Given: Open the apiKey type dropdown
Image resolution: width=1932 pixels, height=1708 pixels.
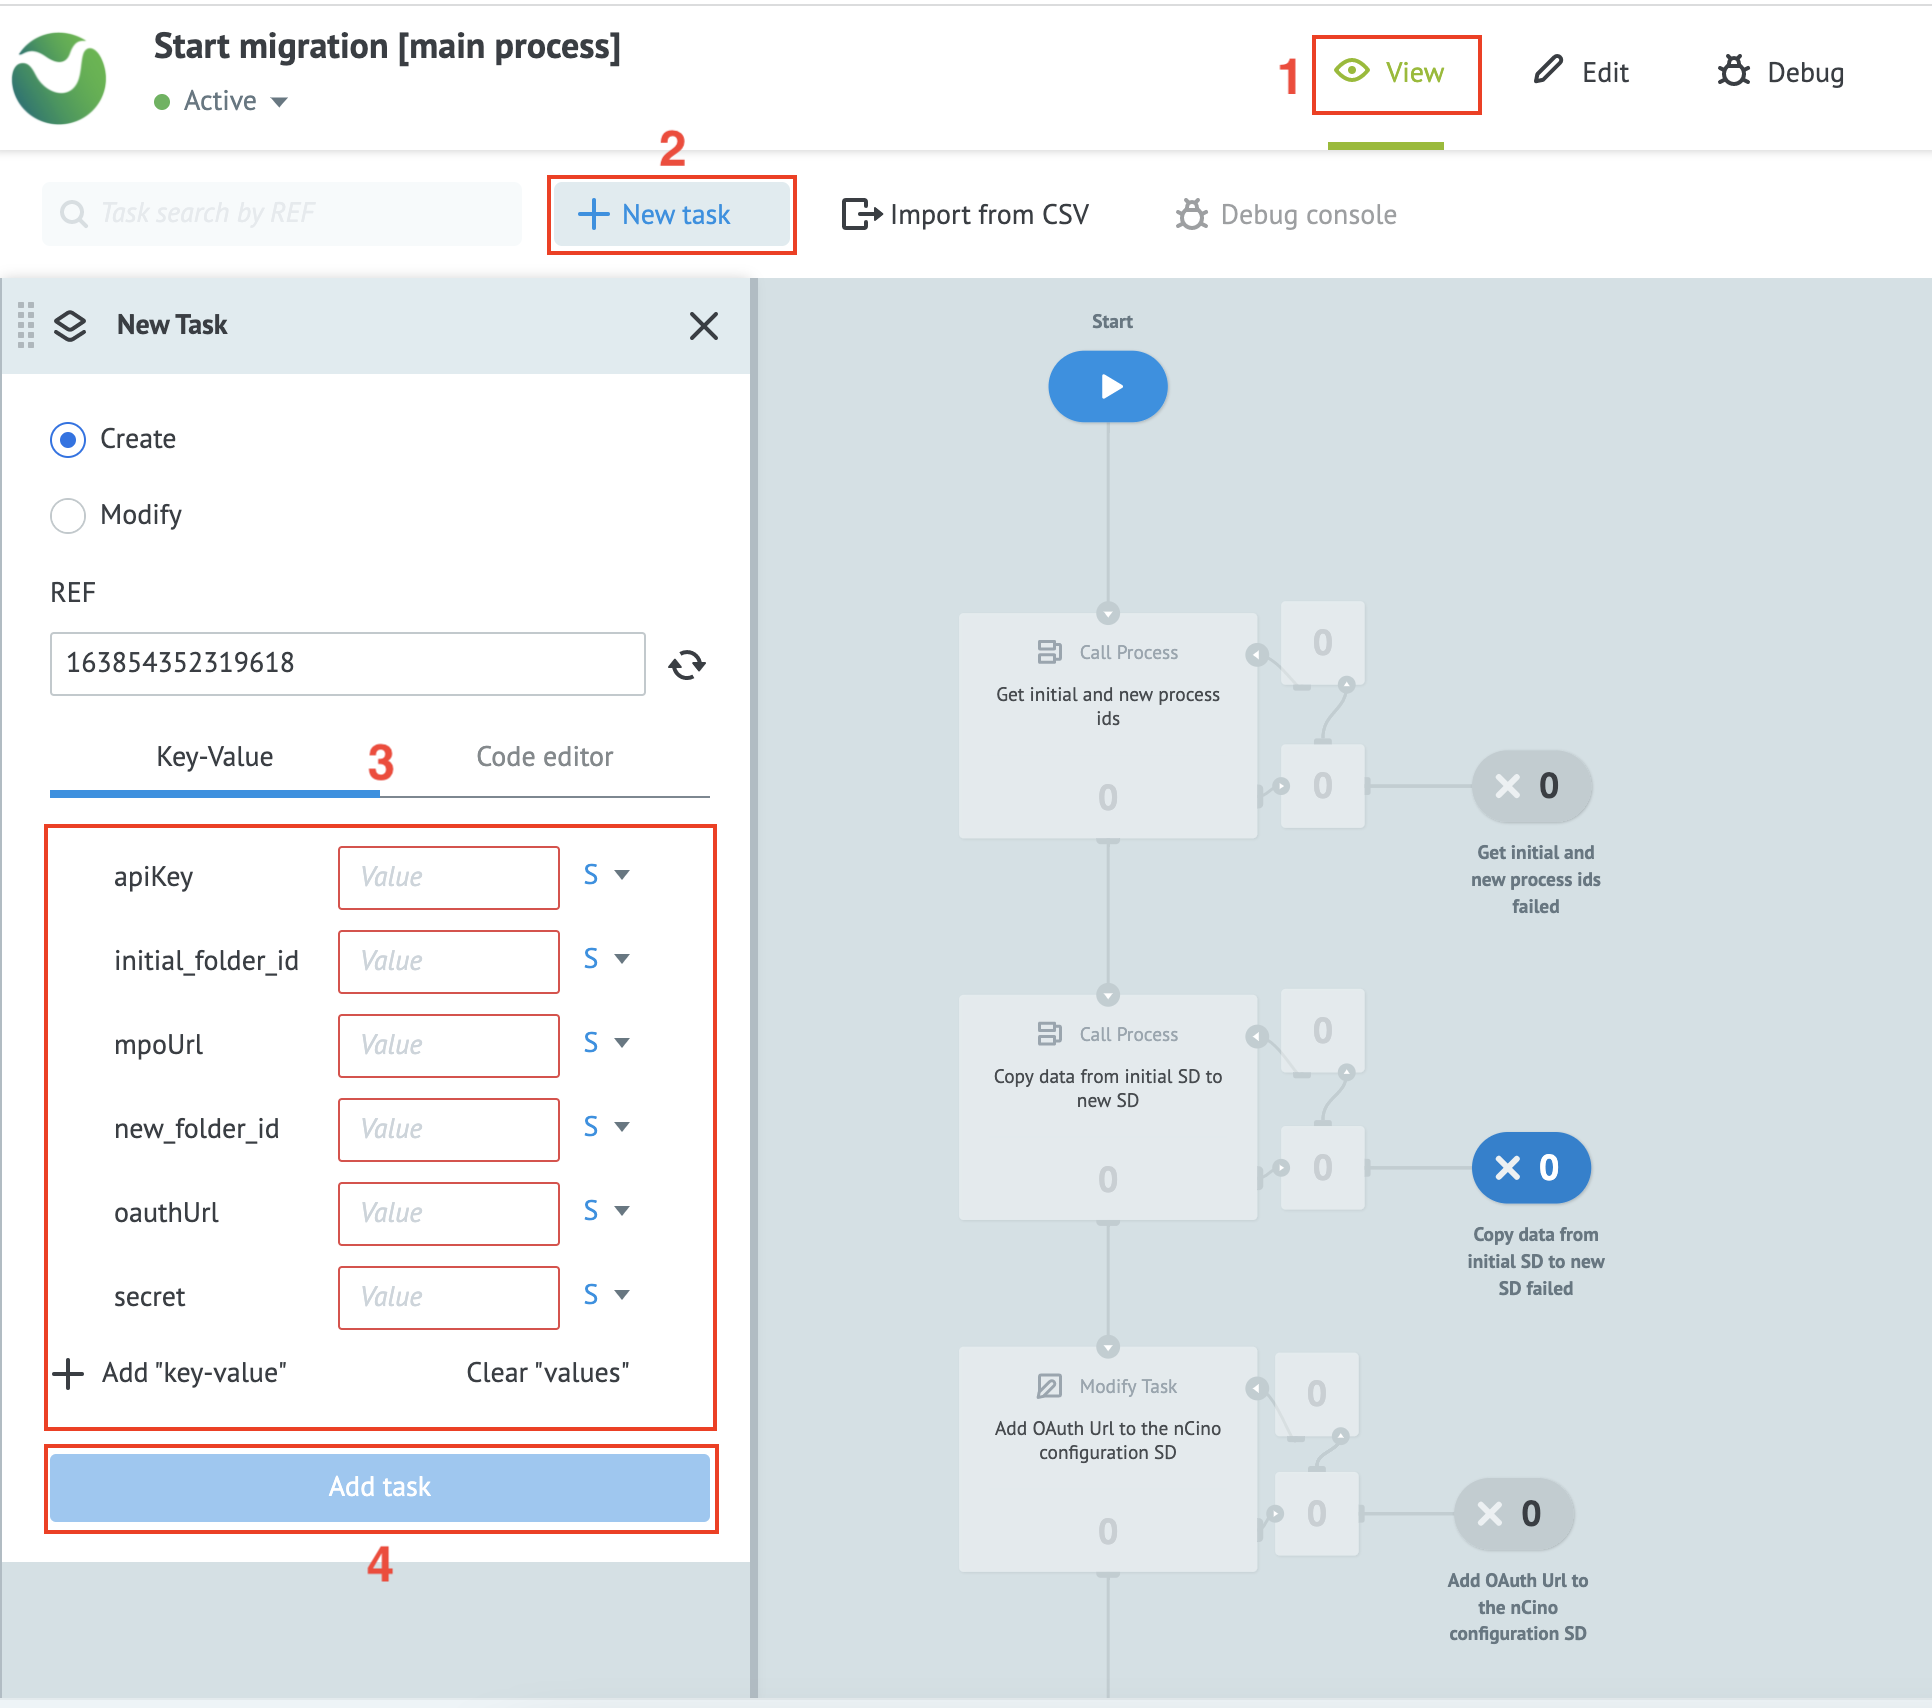Looking at the screenshot, I should click(607, 876).
